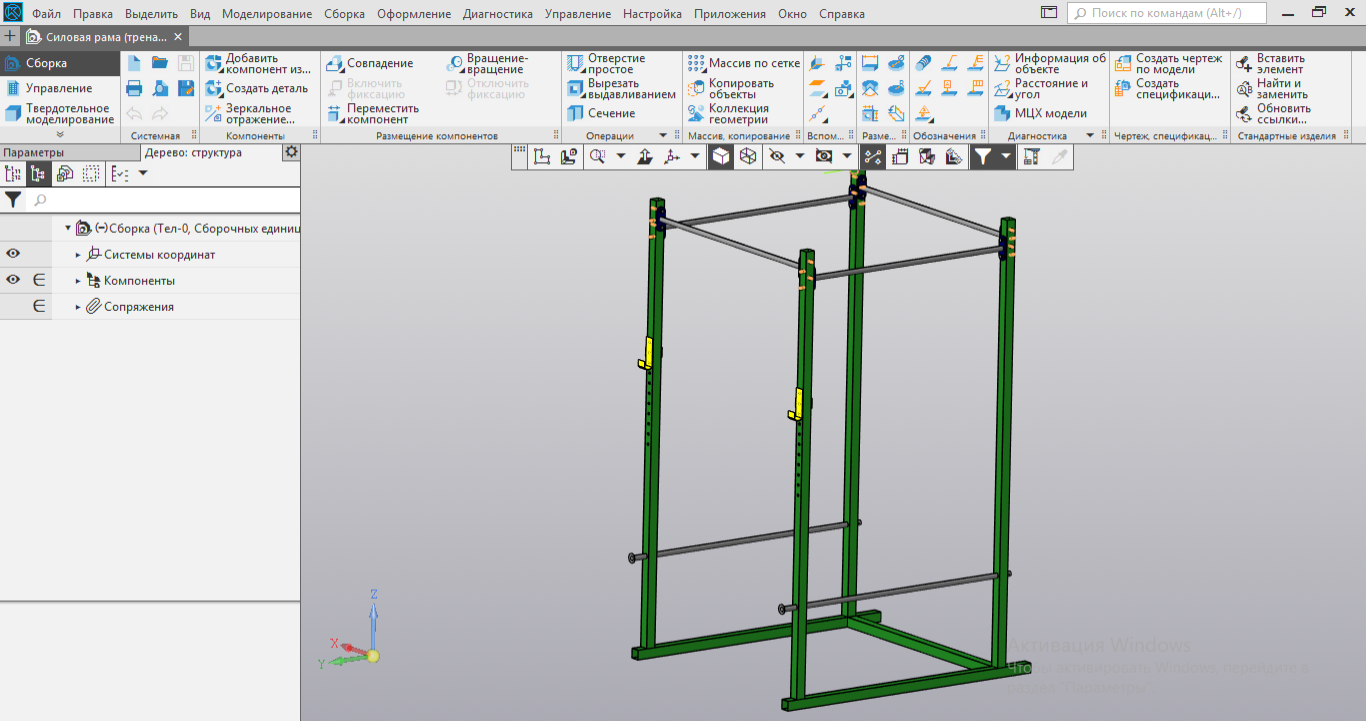The image size is (1366, 721).
Task: Select Расстояние и угол measurement
Action: tap(1041, 88)
